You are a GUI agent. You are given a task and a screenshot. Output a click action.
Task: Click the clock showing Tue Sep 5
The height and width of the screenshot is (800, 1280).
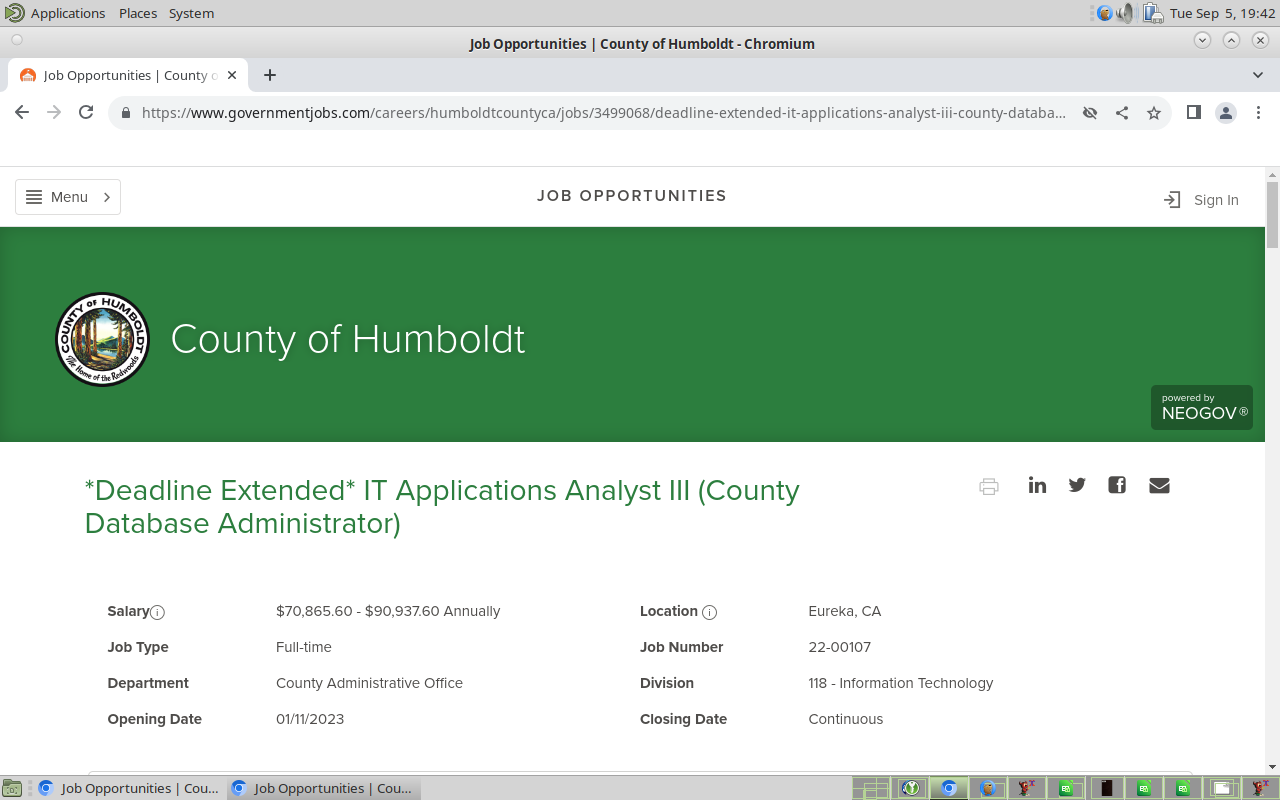click(x=1222, y=13)
